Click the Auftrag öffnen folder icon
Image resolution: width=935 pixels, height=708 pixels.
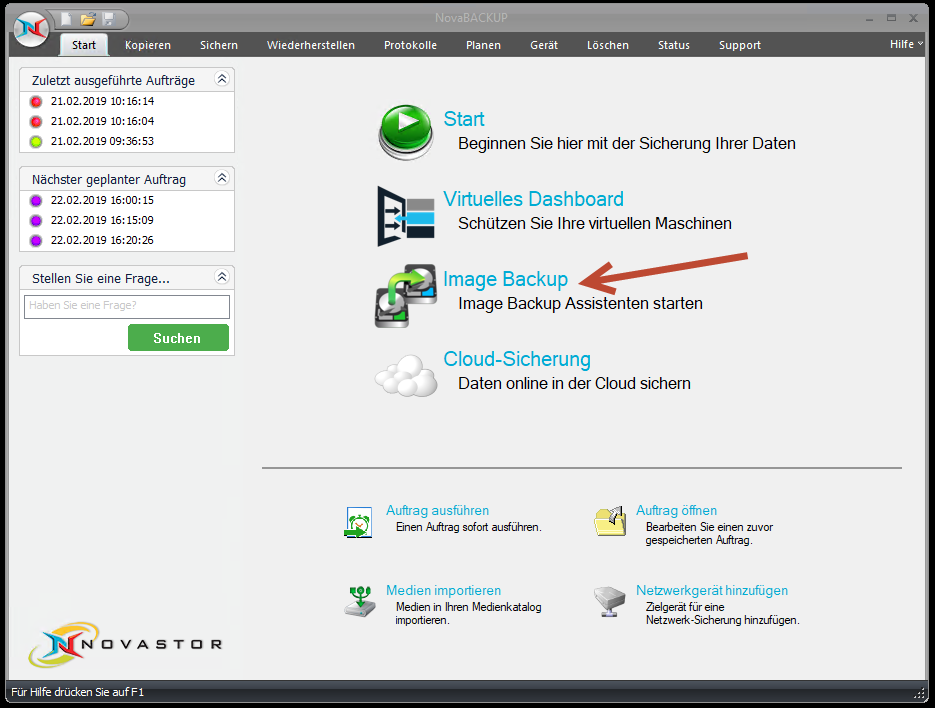610,521
